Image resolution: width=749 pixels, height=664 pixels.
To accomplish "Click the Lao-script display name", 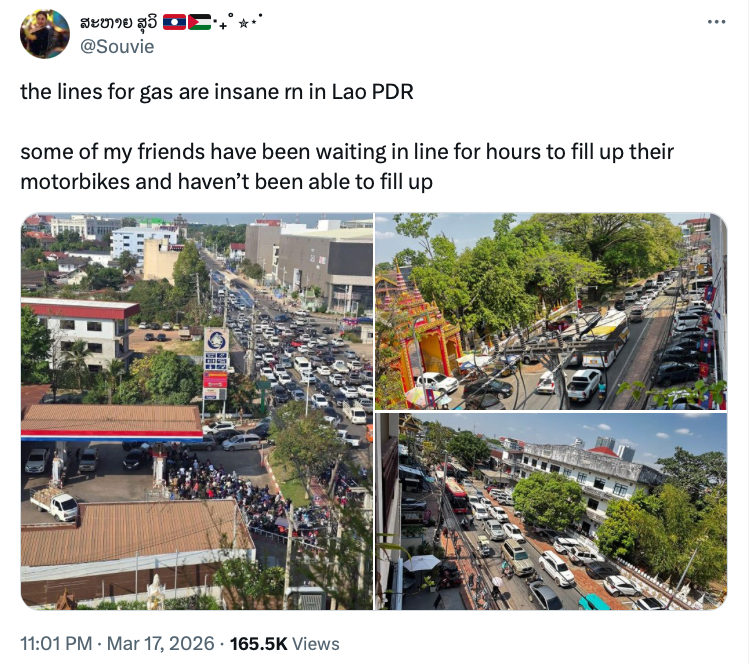I will click(x=118, y=22).
